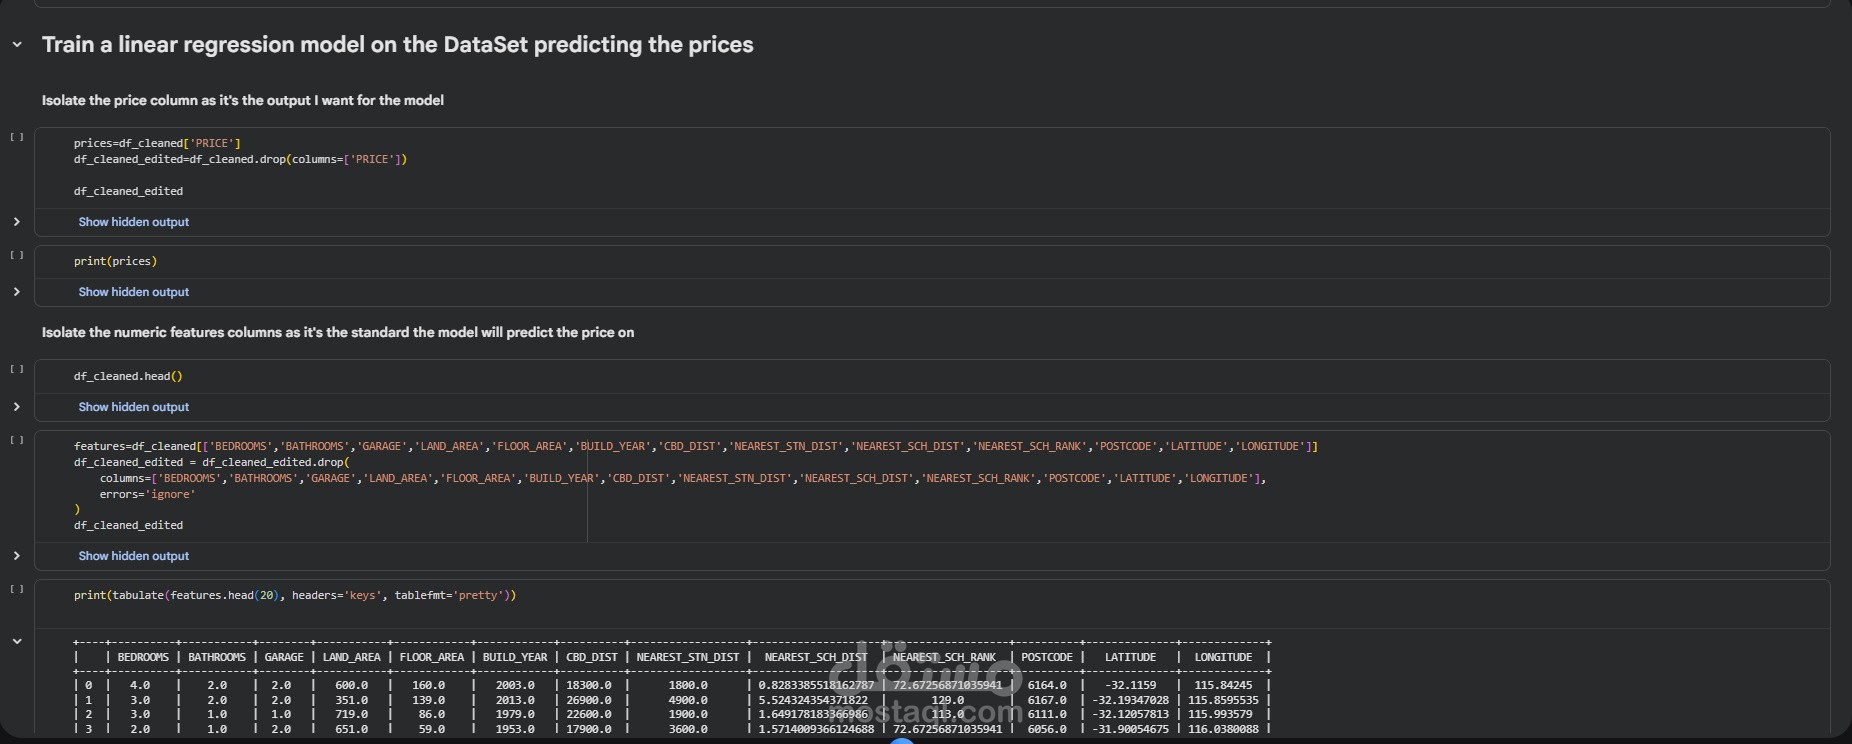Viewport: 1852px width, 744px height.
Task: Select the 'Isolate the price column' text cell
Action: [243, 100]
